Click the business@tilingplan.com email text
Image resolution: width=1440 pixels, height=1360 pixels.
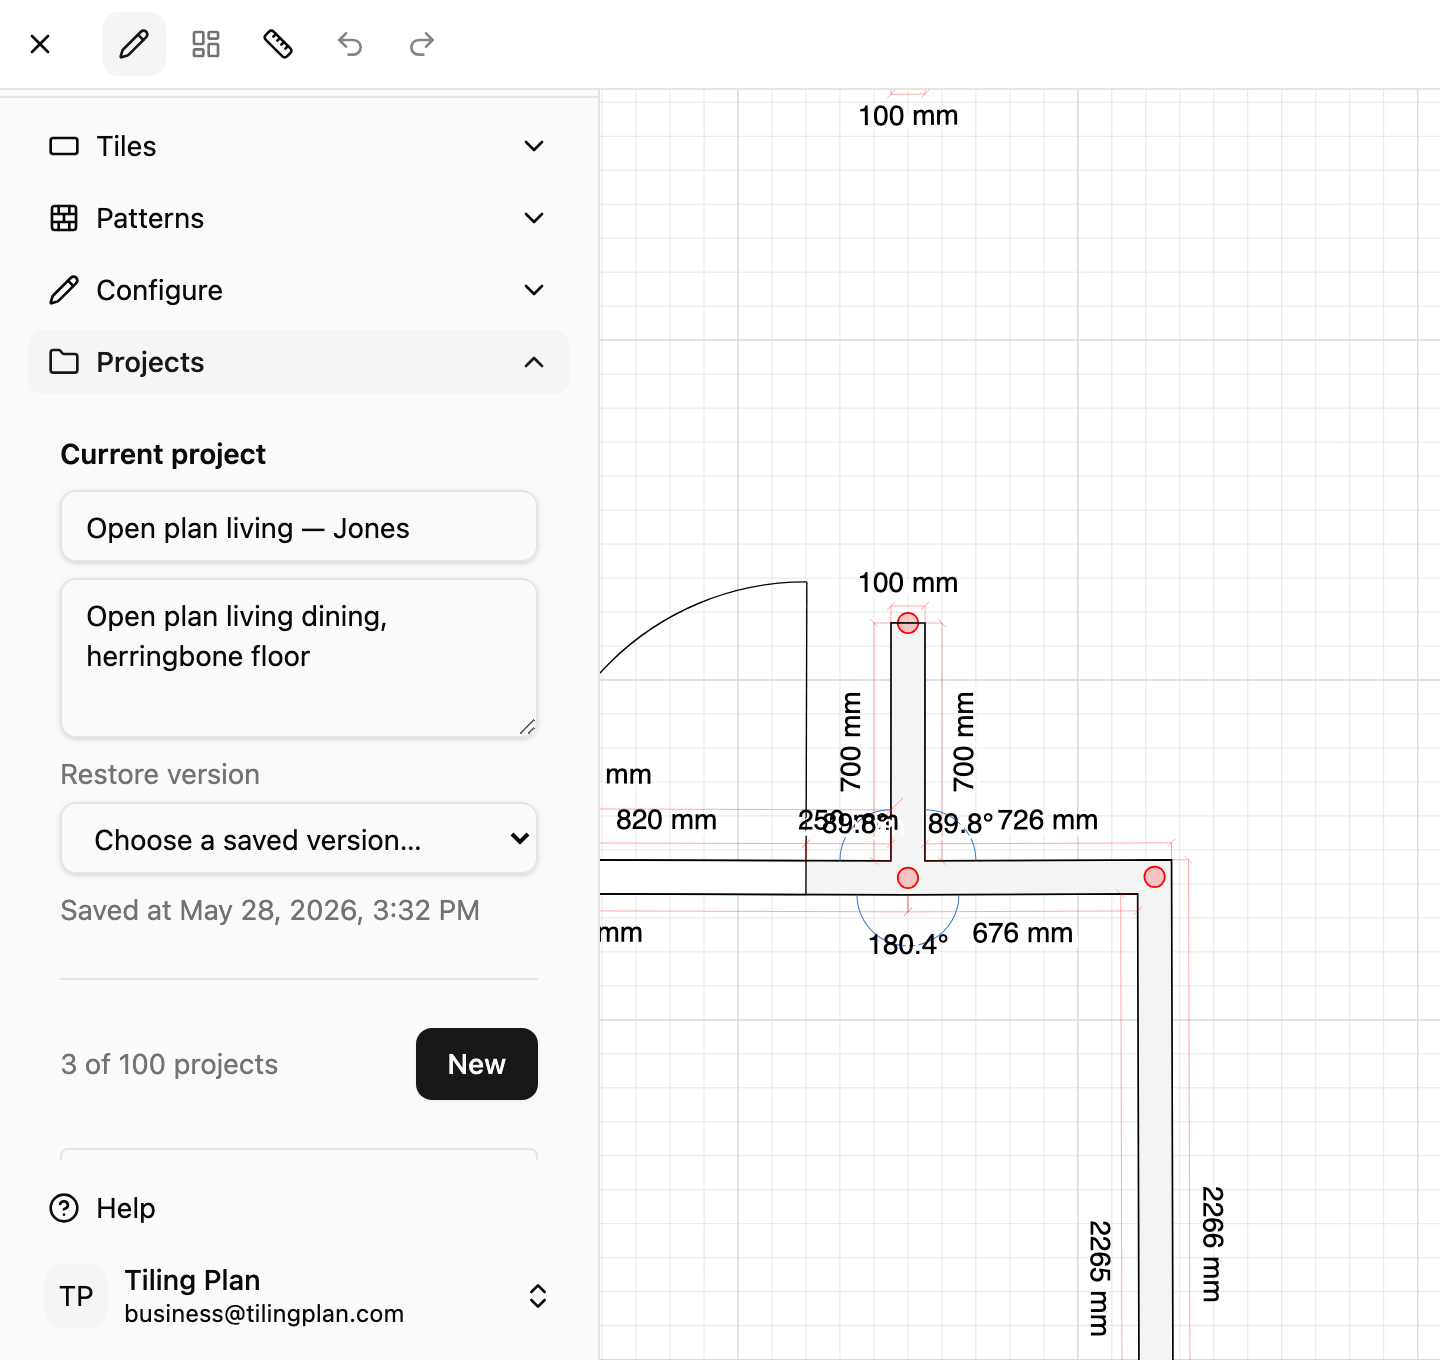(x=264, y=1314)
